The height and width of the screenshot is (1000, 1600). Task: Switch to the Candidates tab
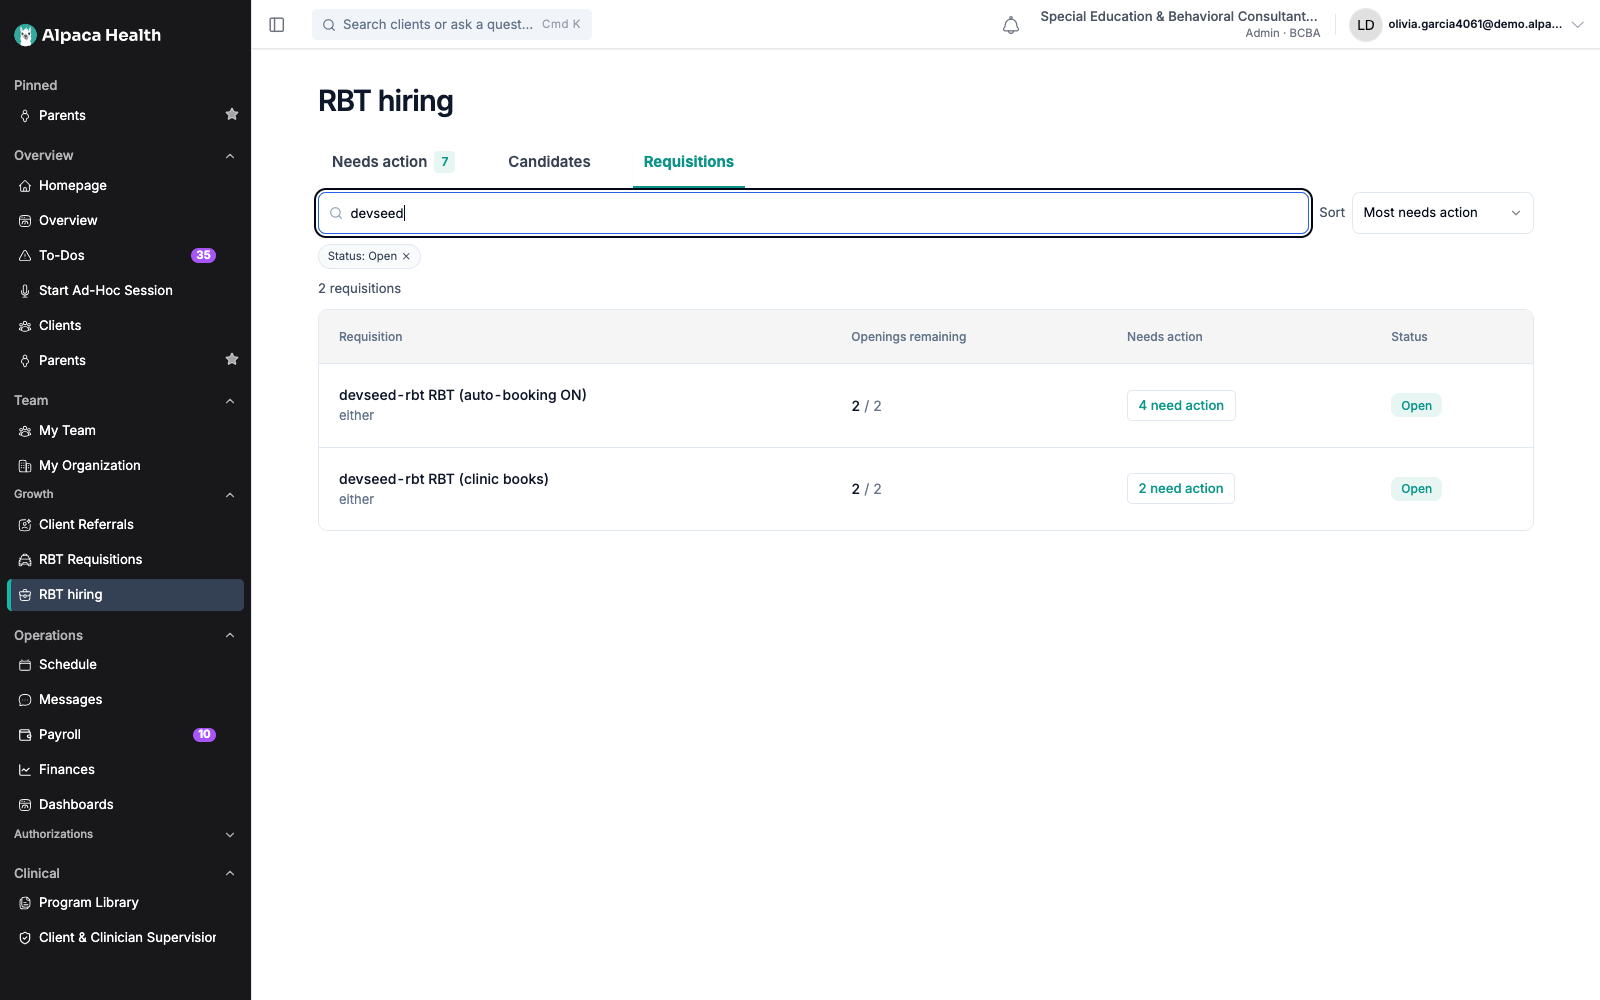pos(549,162)
